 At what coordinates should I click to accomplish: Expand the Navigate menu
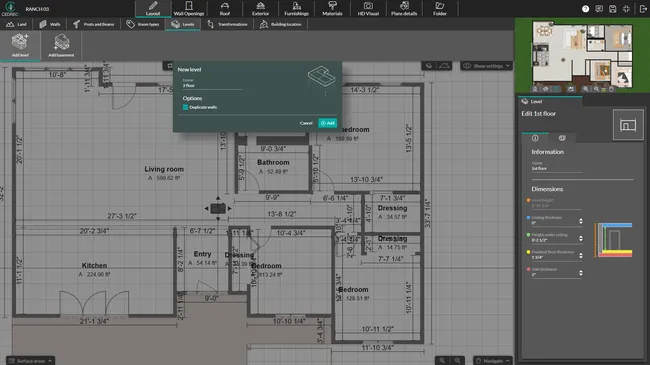492,360
